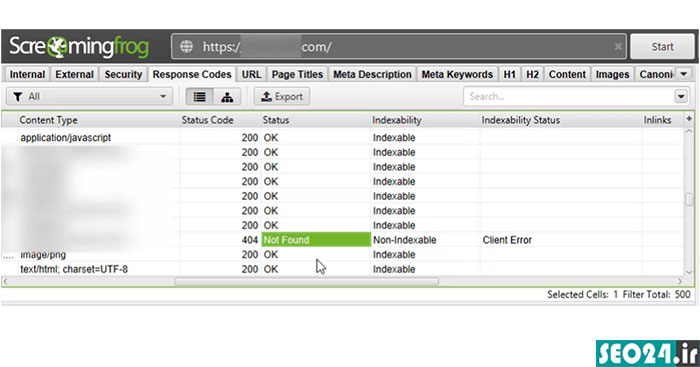
Task: Switch to tree view icon
Action: point(227,96)
